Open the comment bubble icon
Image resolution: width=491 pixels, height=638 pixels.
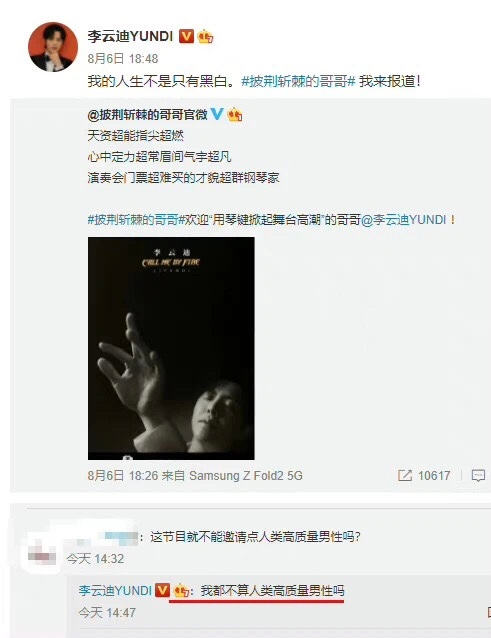(478, 475)
